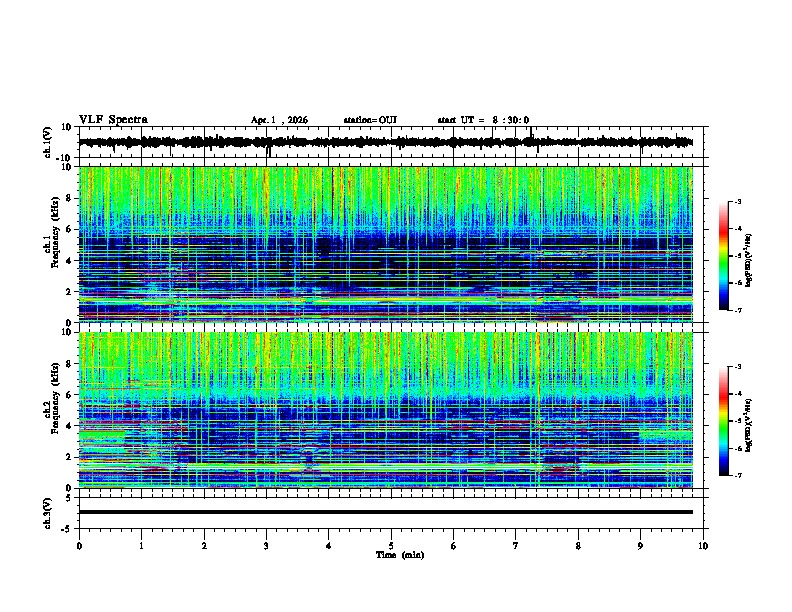The image size is (792, 612).
Task: Click the "9" tick on the Time axis
Action: (x=640, y=546)
